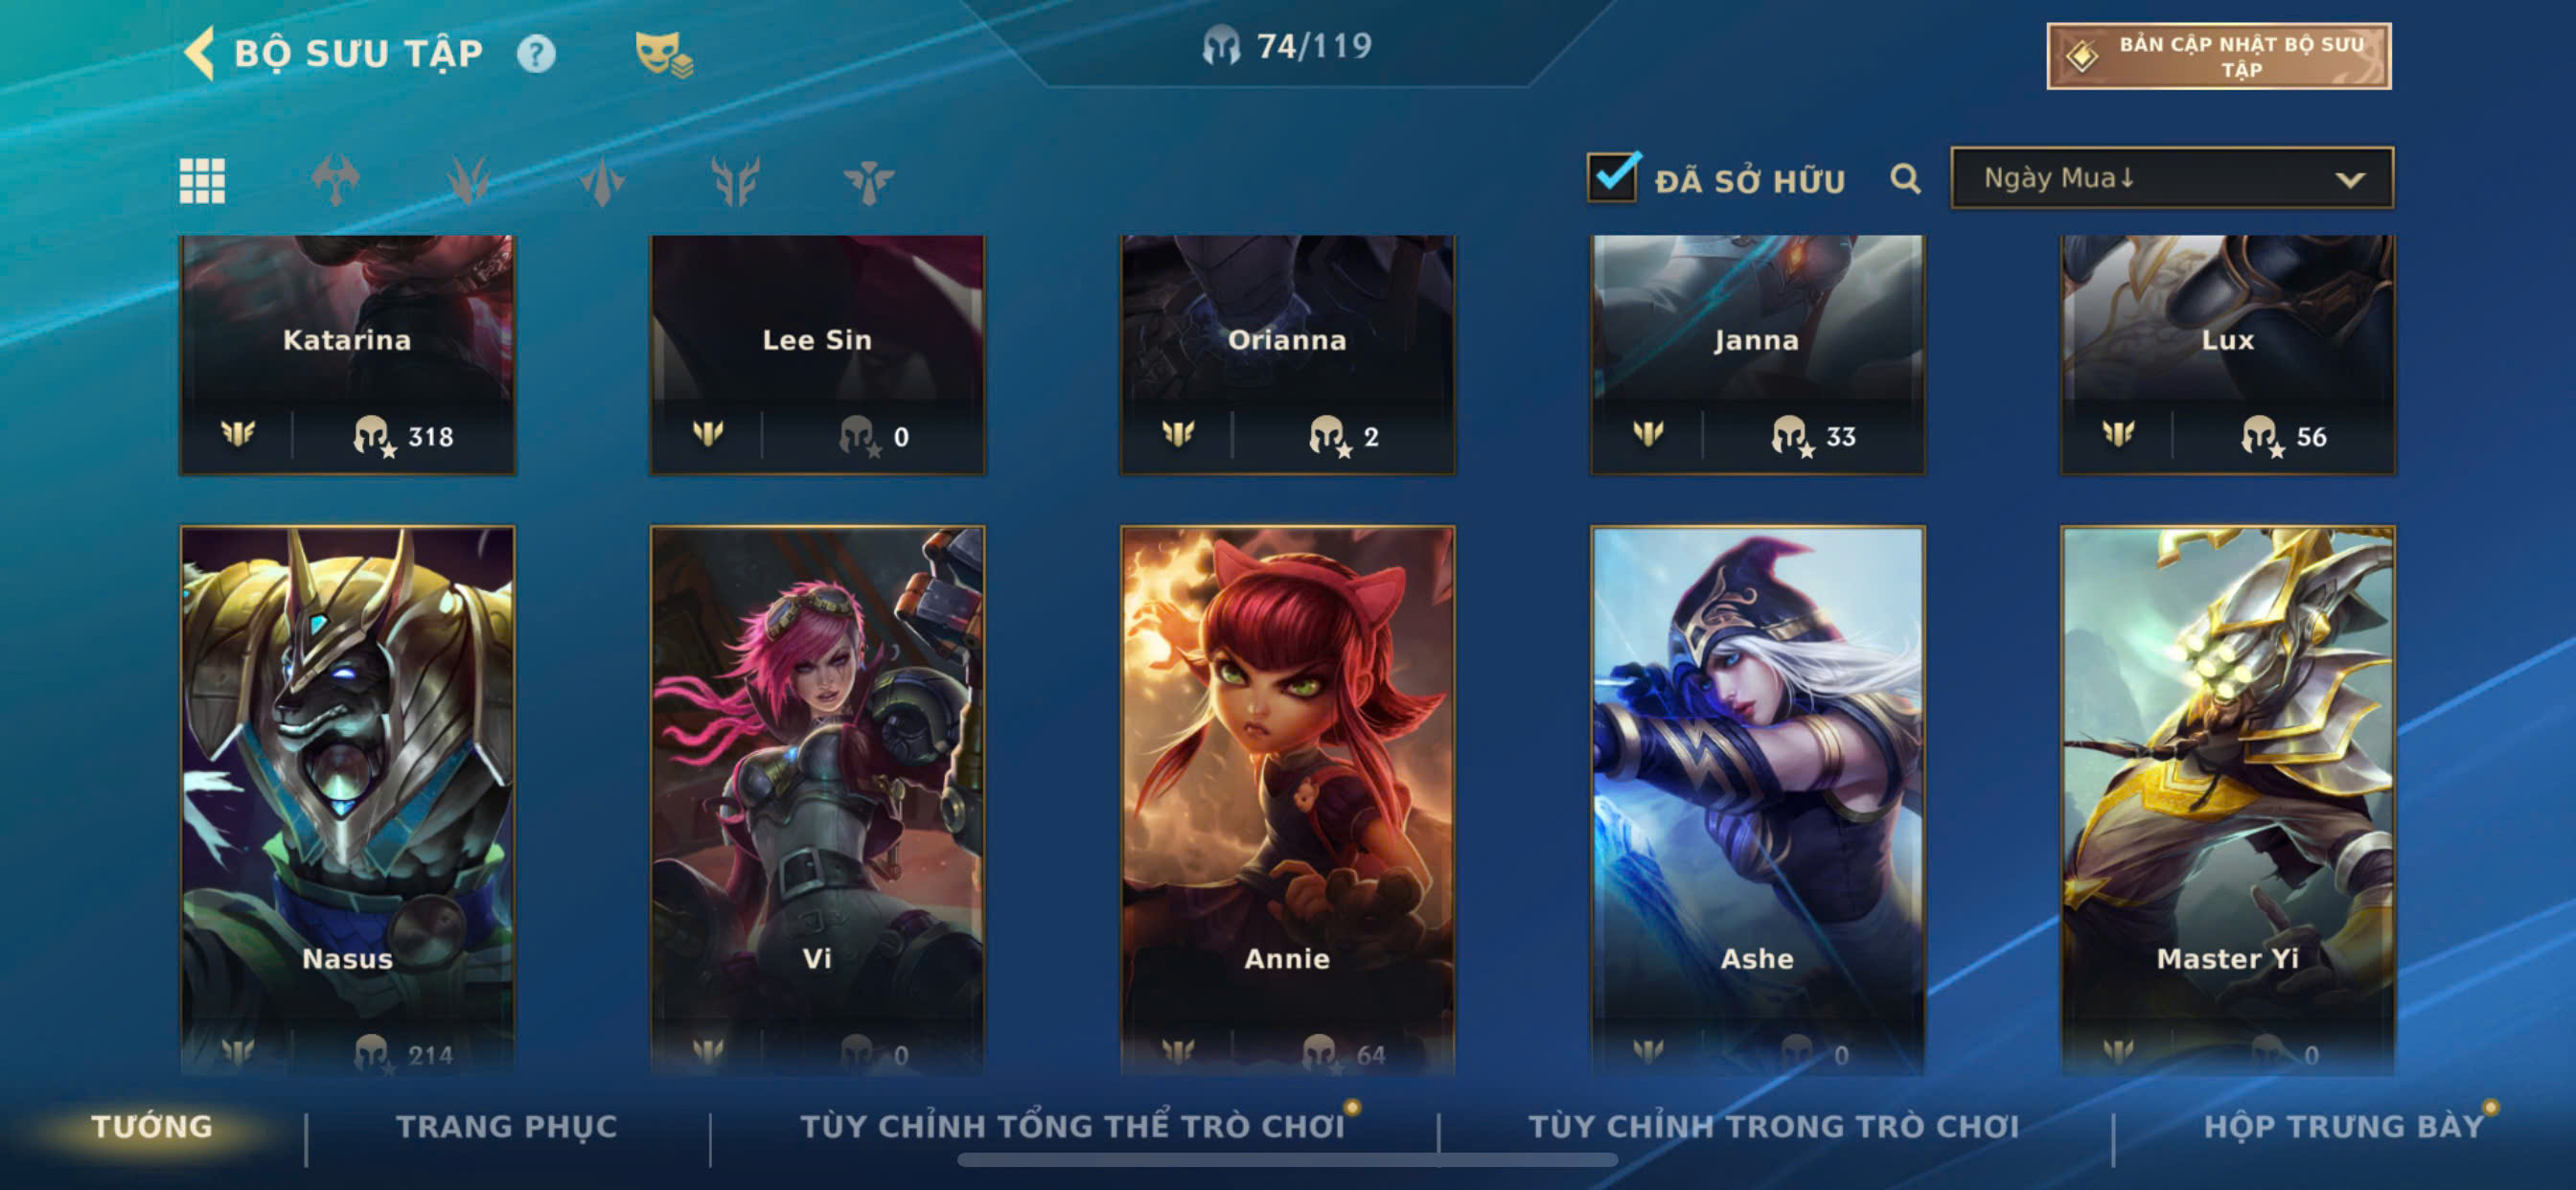The width and height of the screenshot is (2576, 1190).
Task: Filter by the second role emblem icon
Action: coord(468,181)
